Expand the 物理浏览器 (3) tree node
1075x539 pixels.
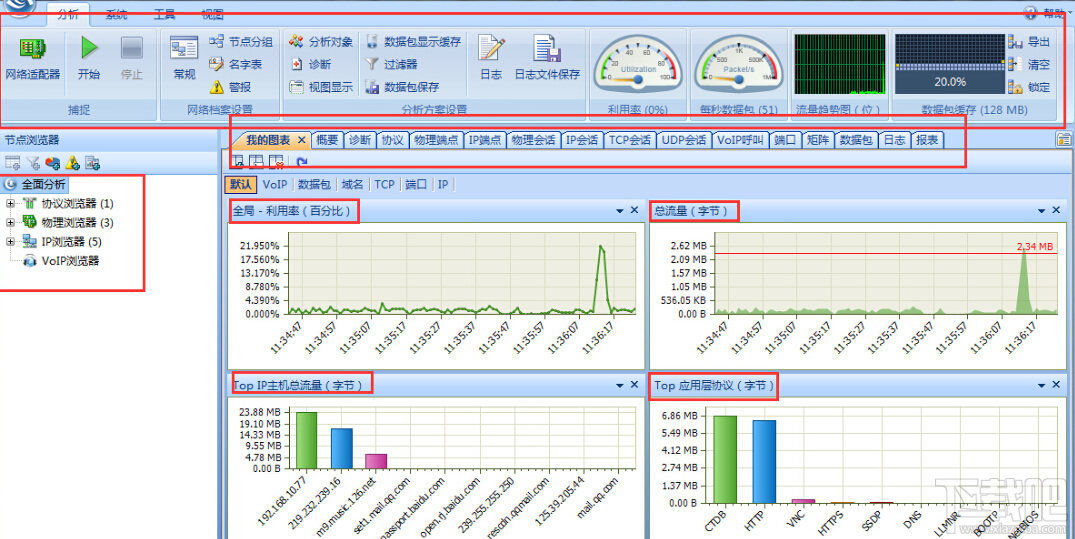pyautogui.click(x=10, y=222)
